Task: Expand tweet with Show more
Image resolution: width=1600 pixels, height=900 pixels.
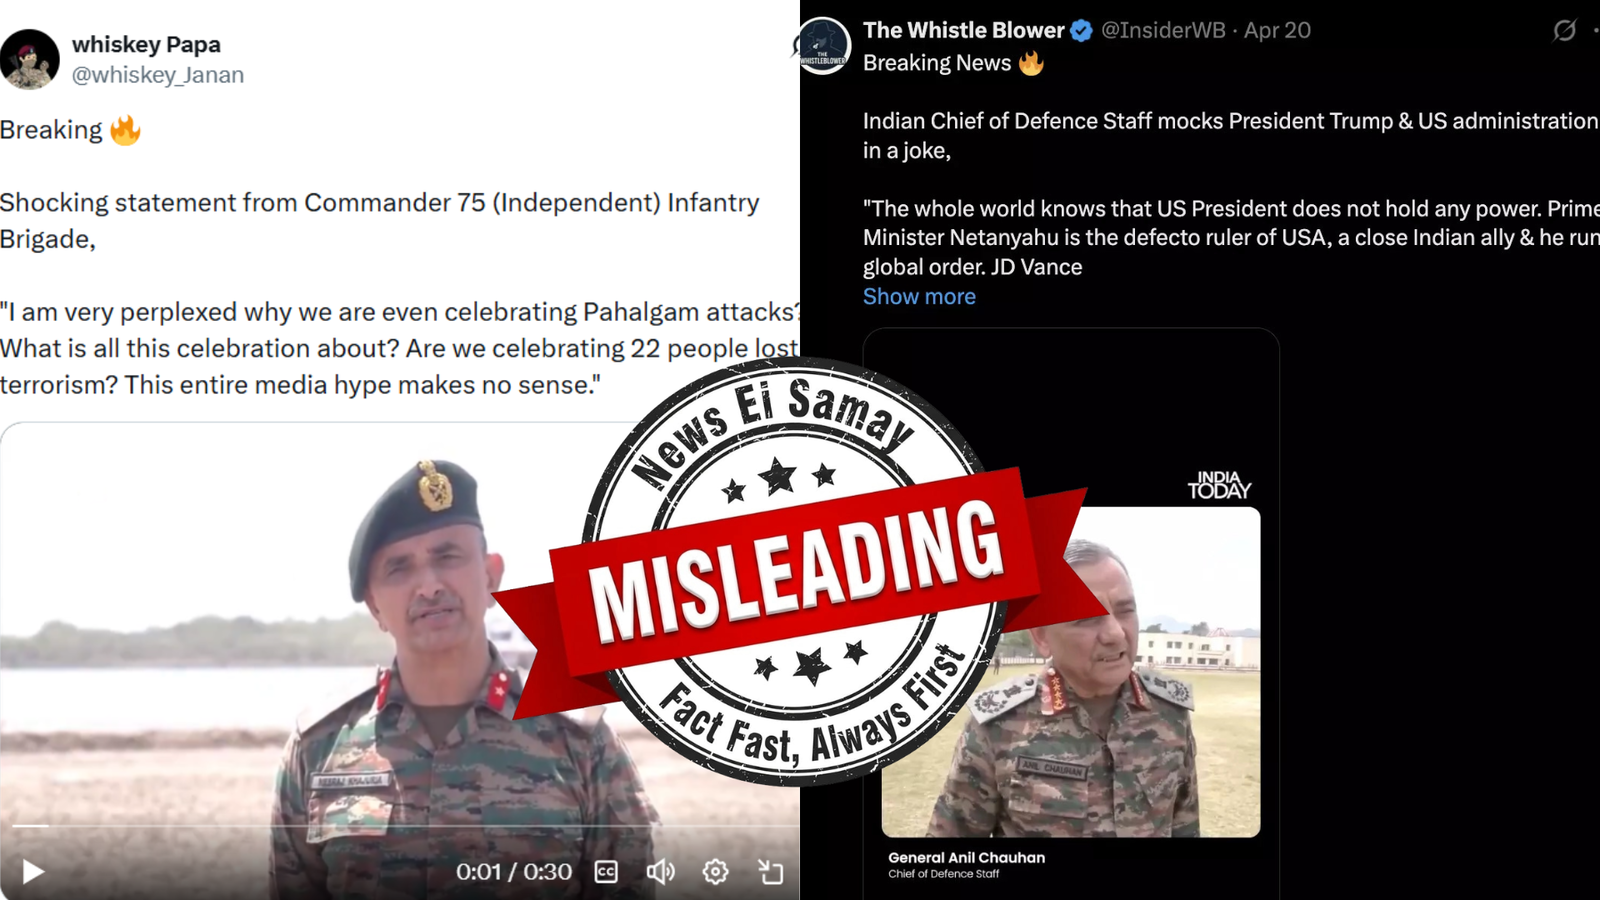Action: pyautogui.click(x=919, y=296)
